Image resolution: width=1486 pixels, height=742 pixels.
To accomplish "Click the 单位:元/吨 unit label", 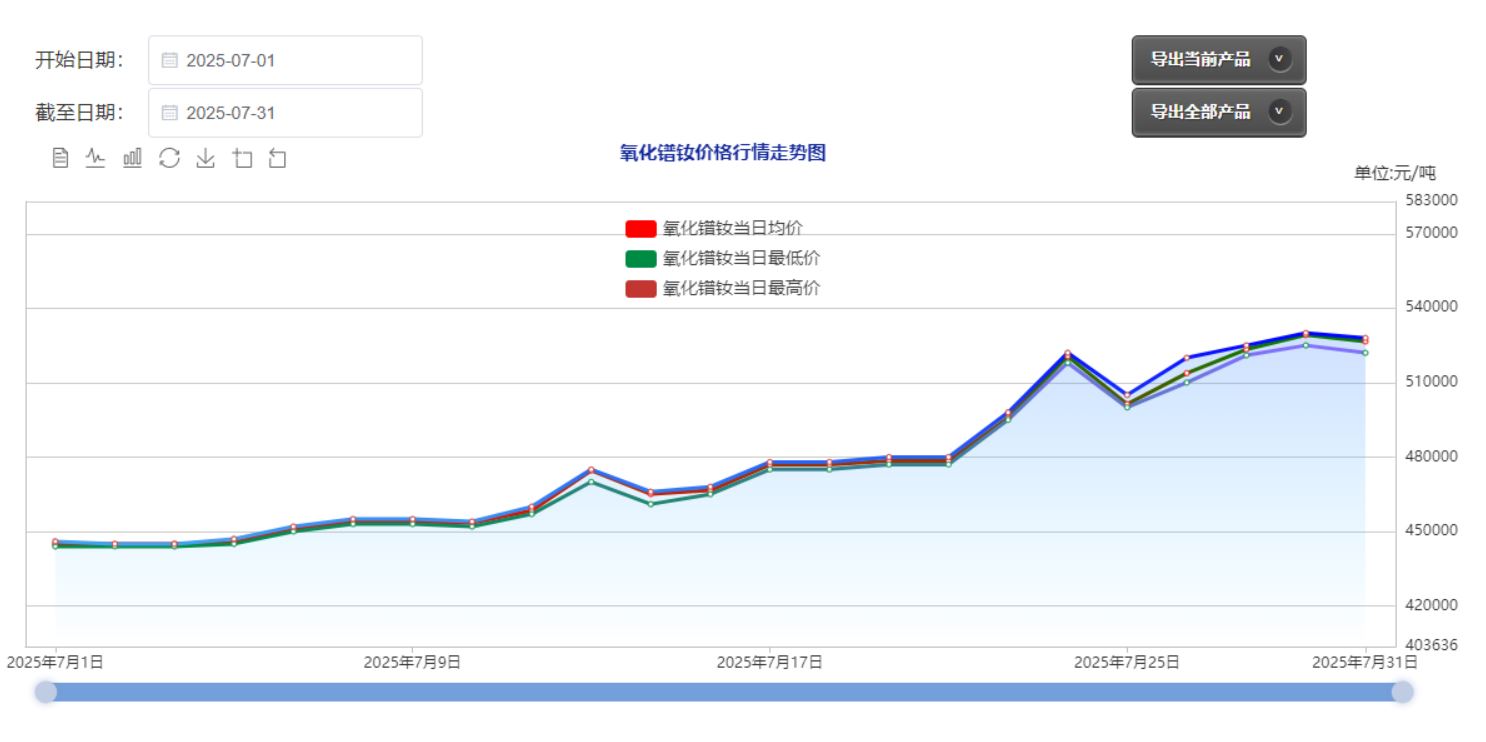I will 1395,173.
